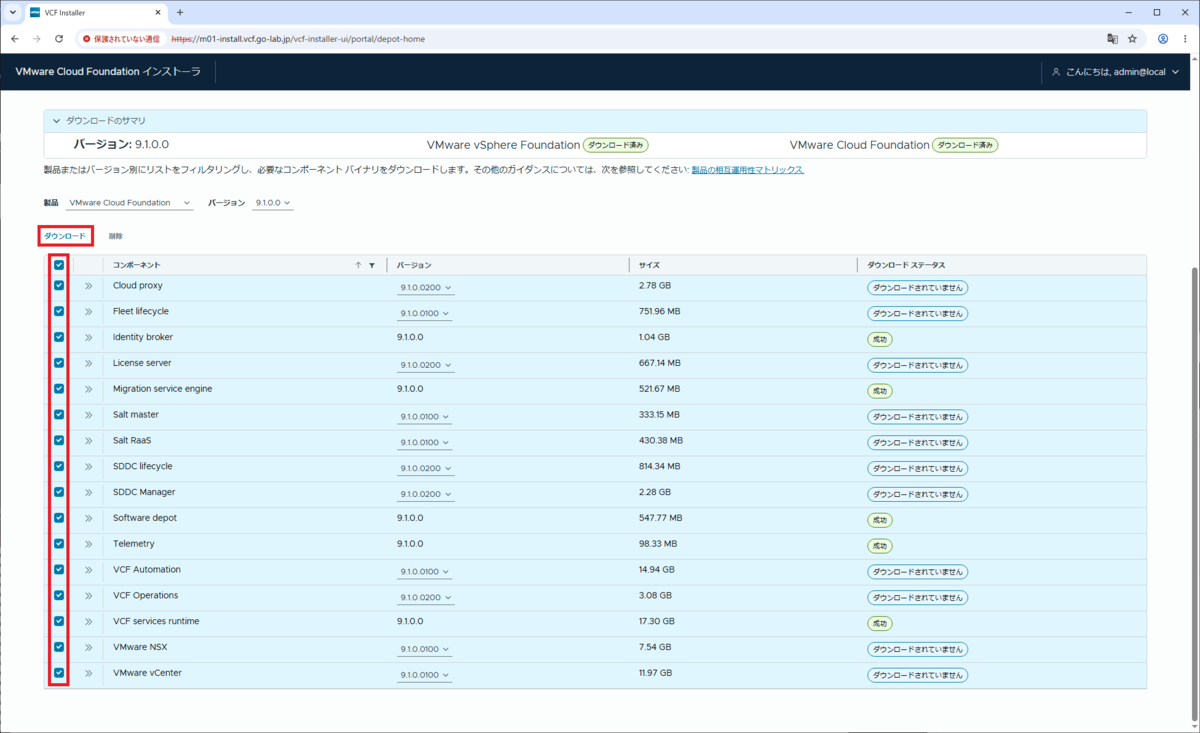Open the admin@local user menu
The height and width of the screenshot is (733, 1200).
coord(1115,72)
